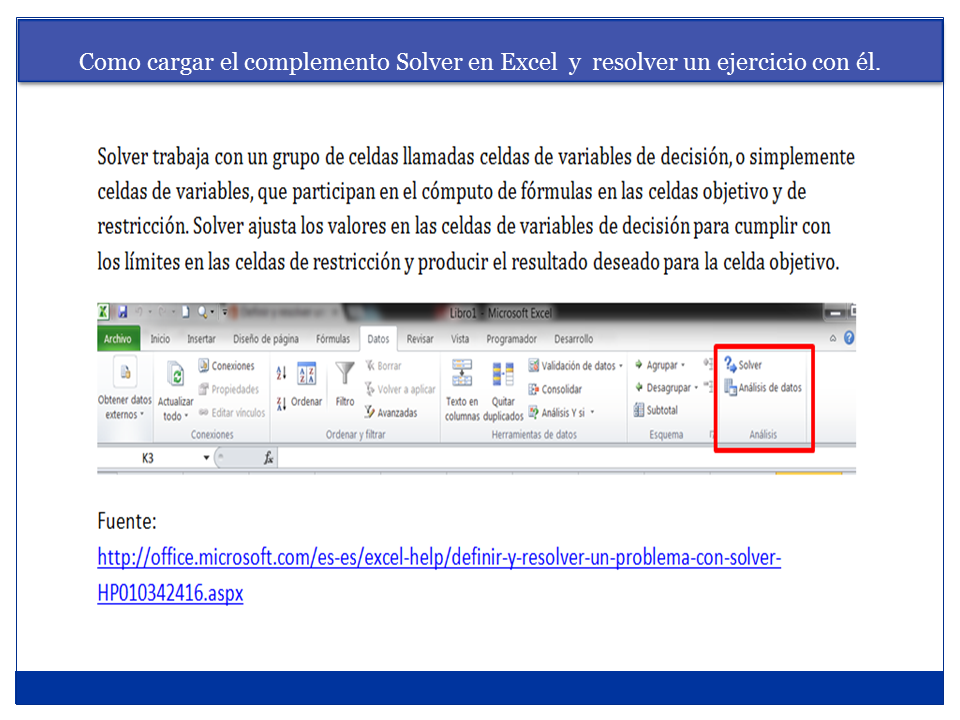Launch the Solver add-in

pos(743,365)
